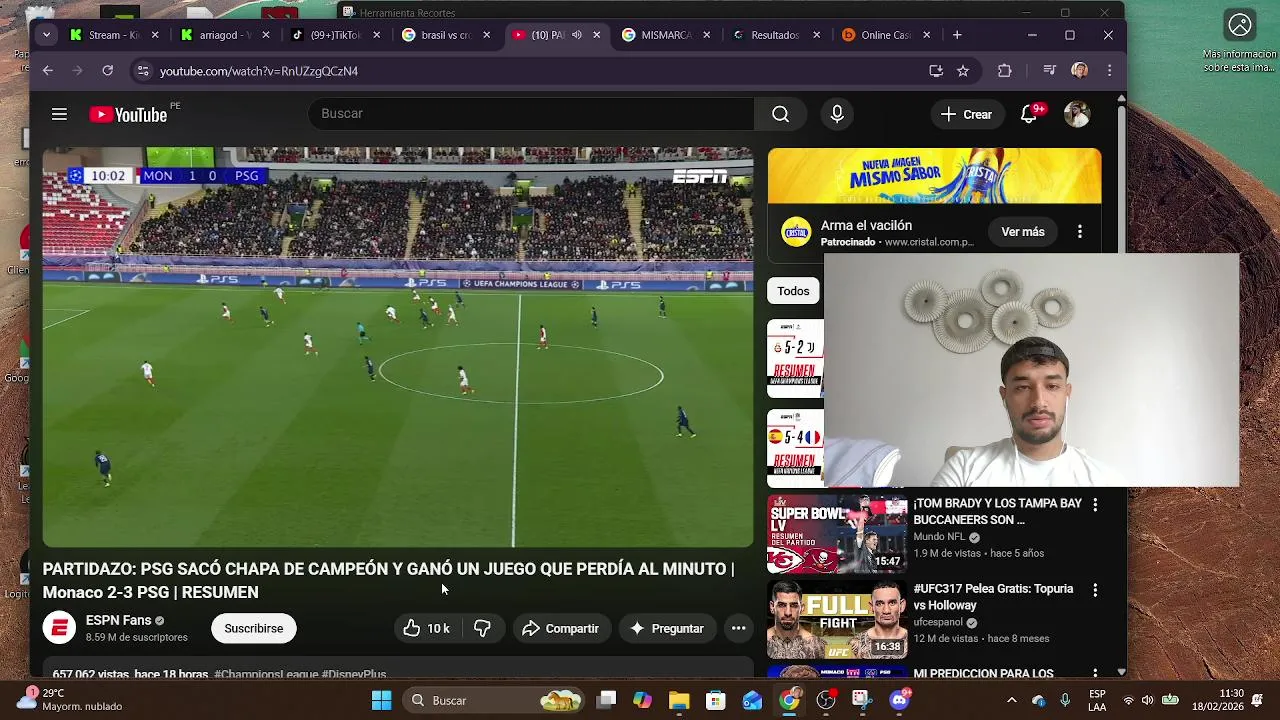The height and width of the screenshot is (720, 1280).
Task: View site information icon in address bar
Action: point(143,71)
